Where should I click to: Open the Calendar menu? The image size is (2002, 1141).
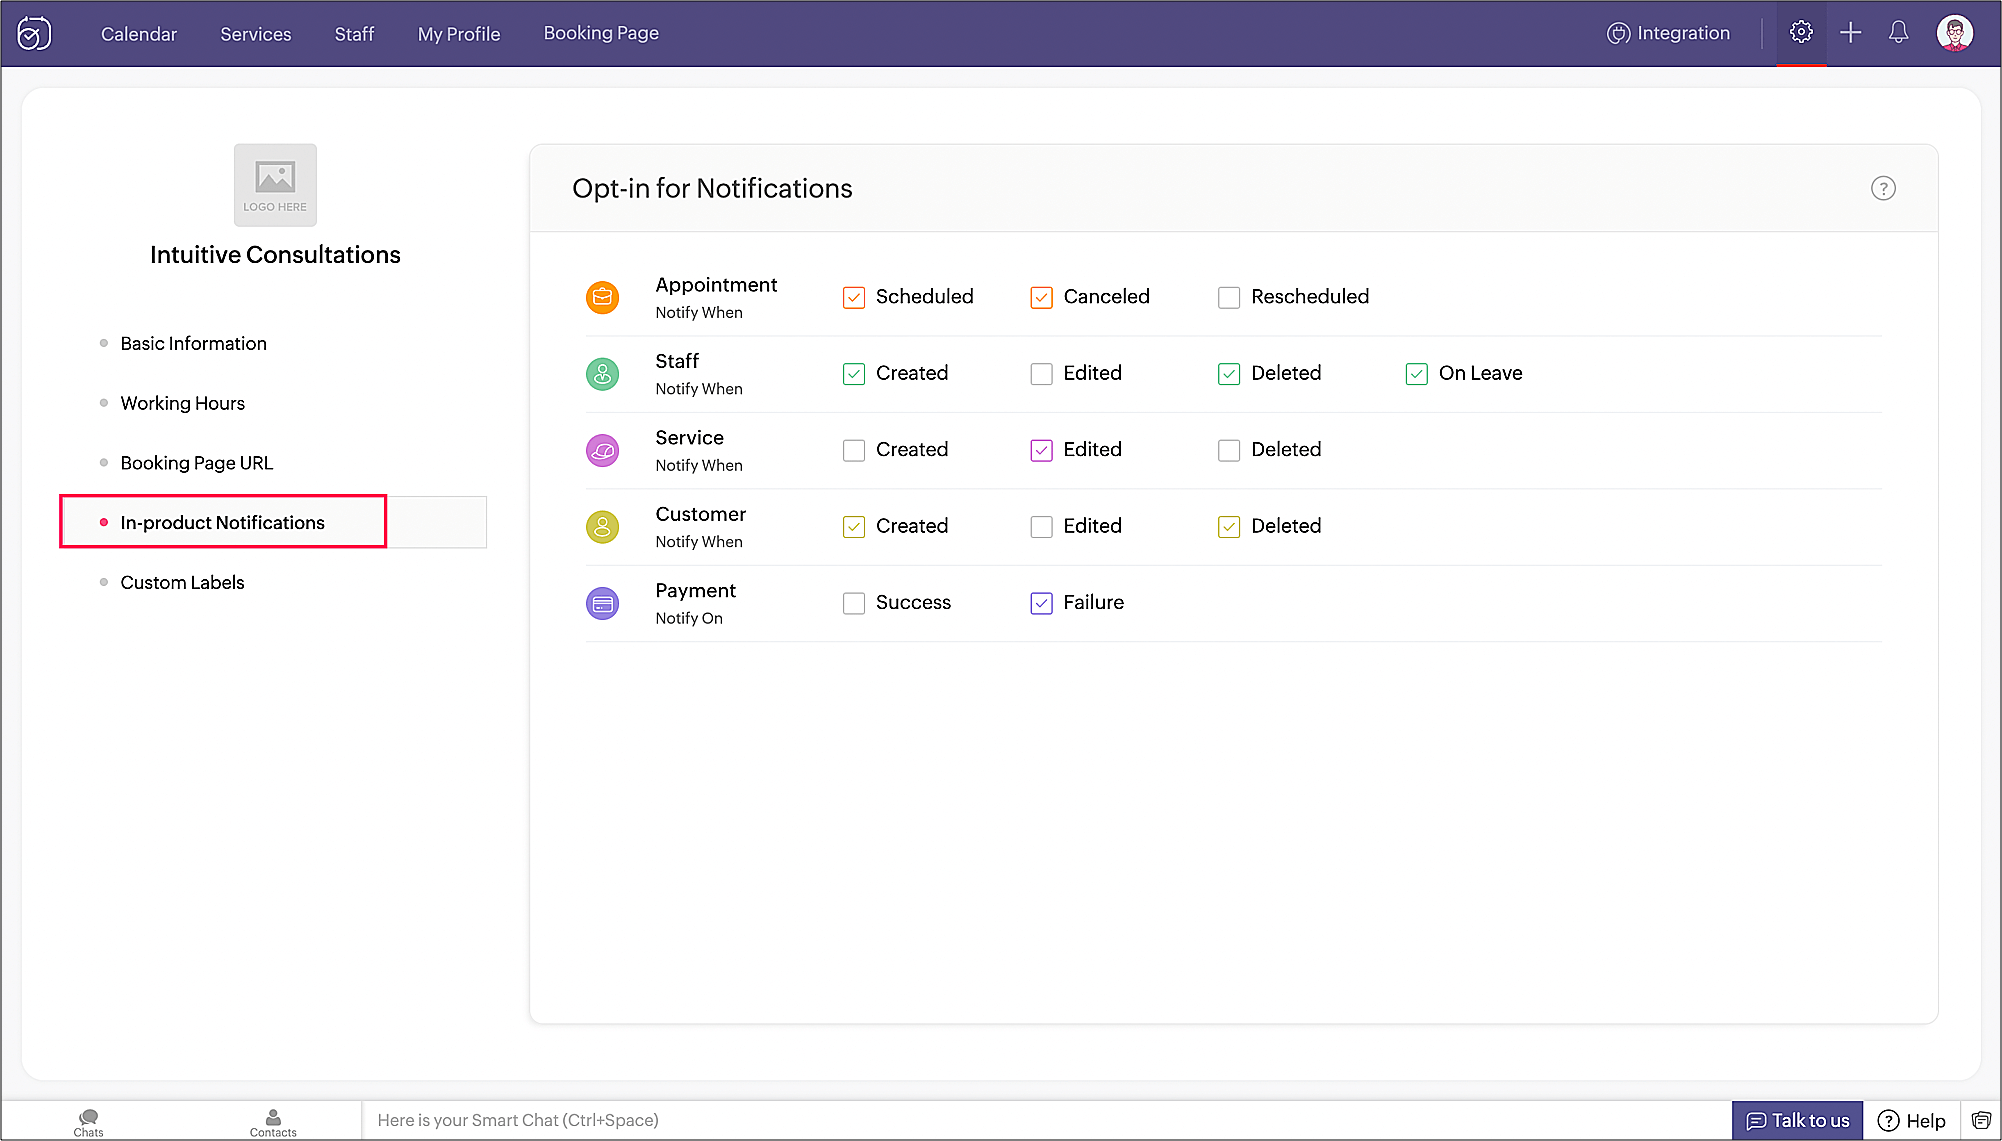point(139,34)
